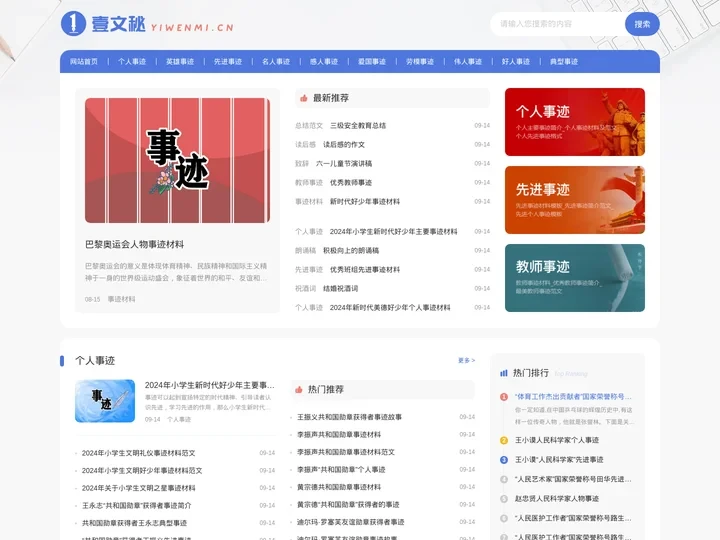Click the red rank 1 badge
The width and height of the screenshot is (720, 540).
[504, 397]
